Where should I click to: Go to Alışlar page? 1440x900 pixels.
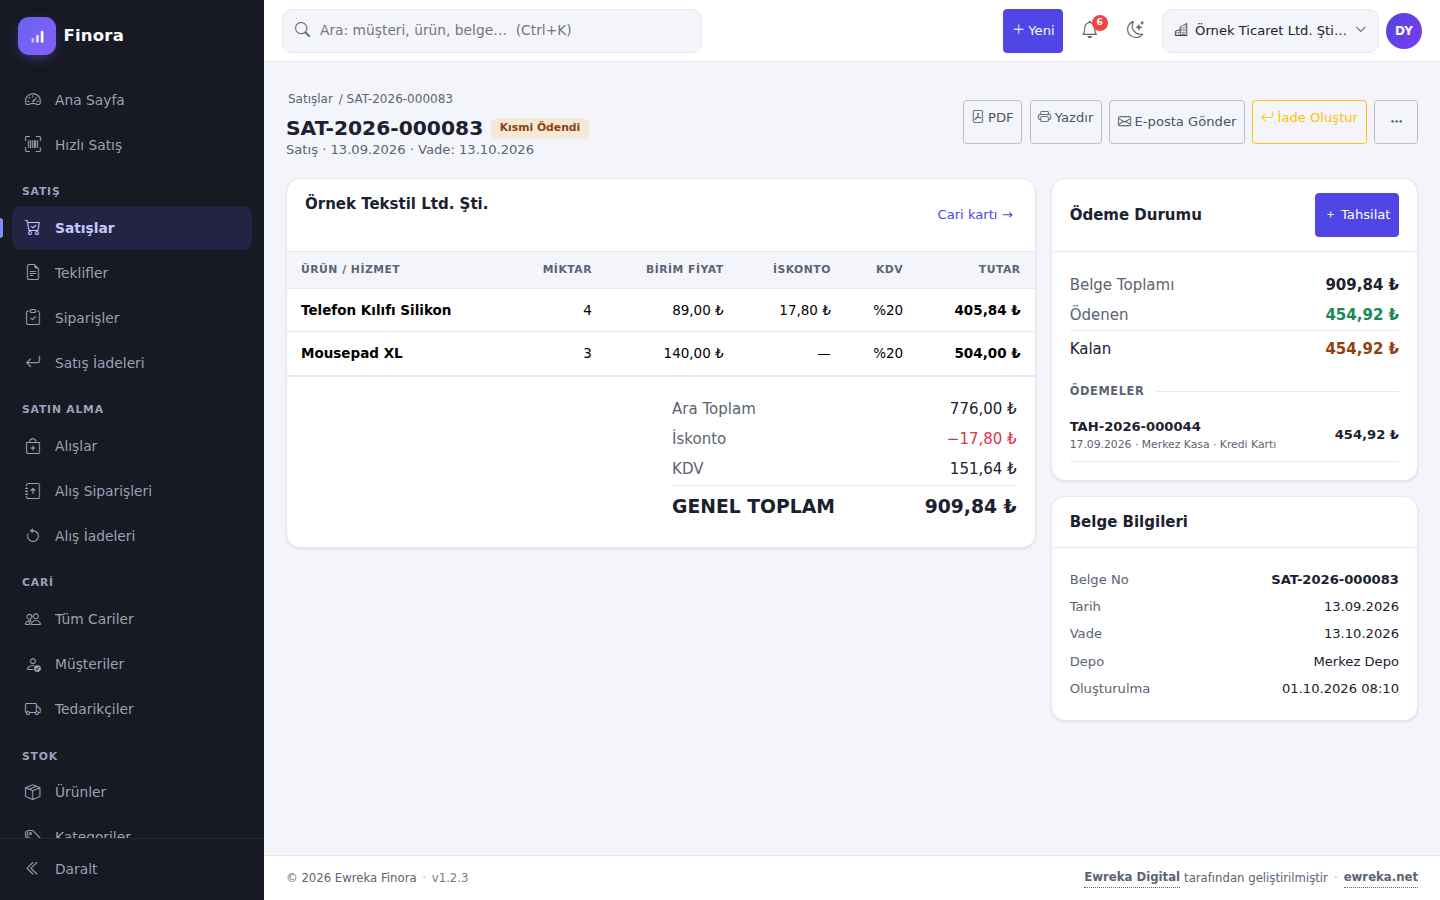[x=132, y=446]
